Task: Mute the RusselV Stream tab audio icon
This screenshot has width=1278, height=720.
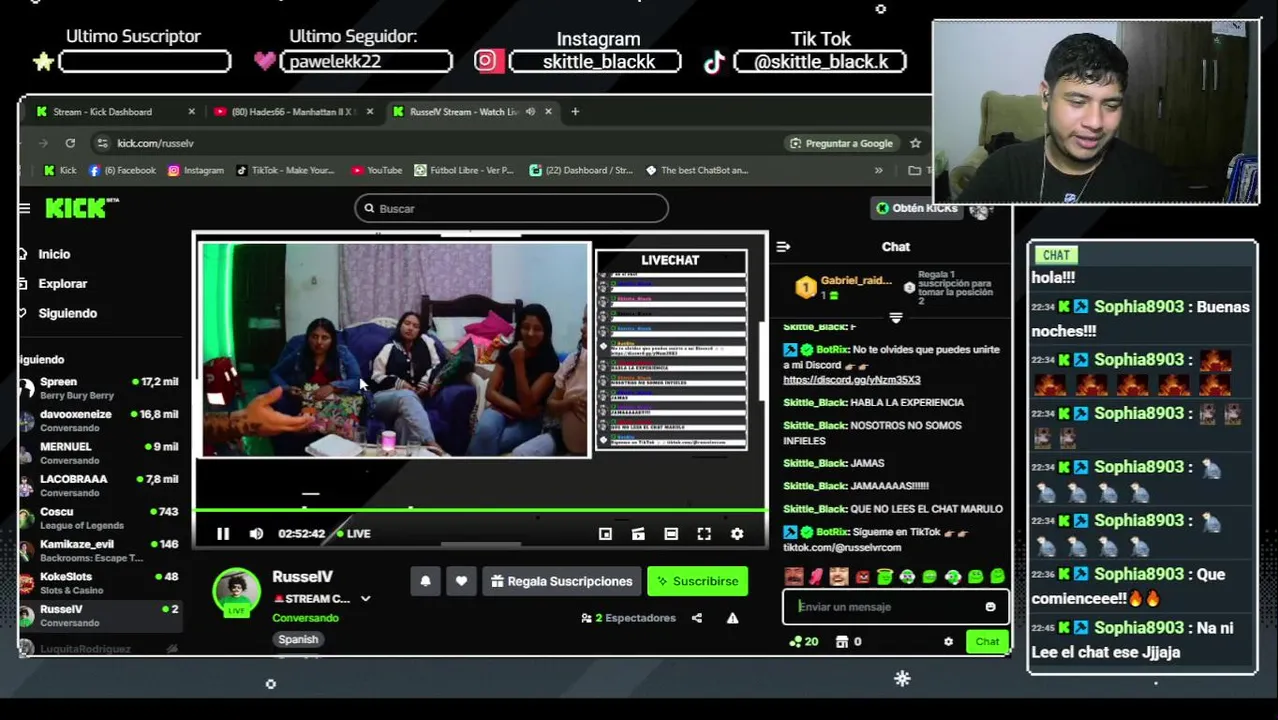Action: coord(530,112)
